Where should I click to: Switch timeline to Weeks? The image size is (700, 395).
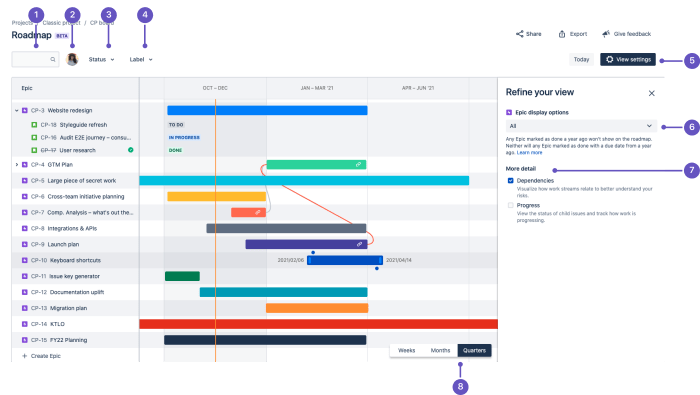pyautogui.click(x=406, y=350)
